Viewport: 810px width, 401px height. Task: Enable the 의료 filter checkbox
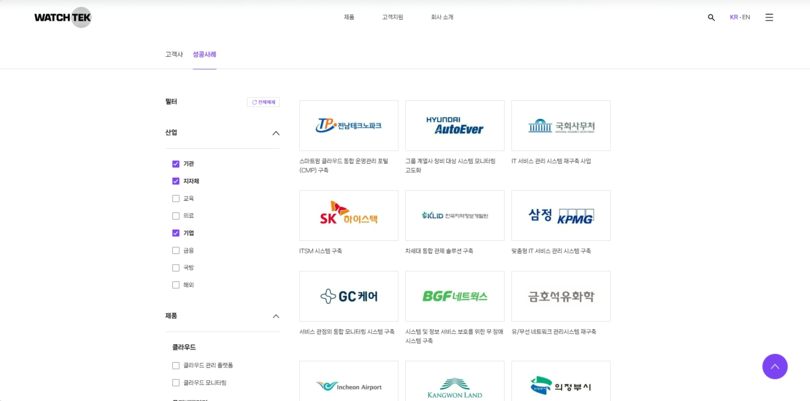pyautogui.click(x=176, y=216)
